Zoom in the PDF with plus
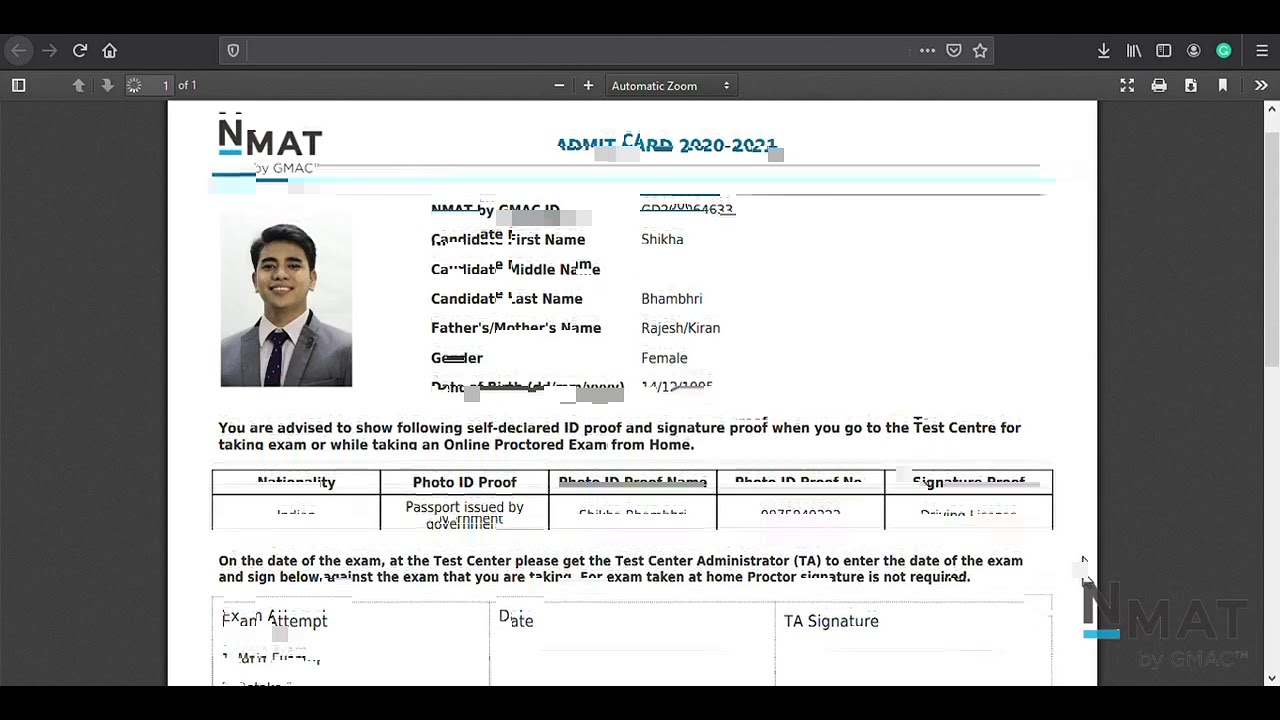Image resolution: width=1280 pixels, height=720 pixels. 588,86
